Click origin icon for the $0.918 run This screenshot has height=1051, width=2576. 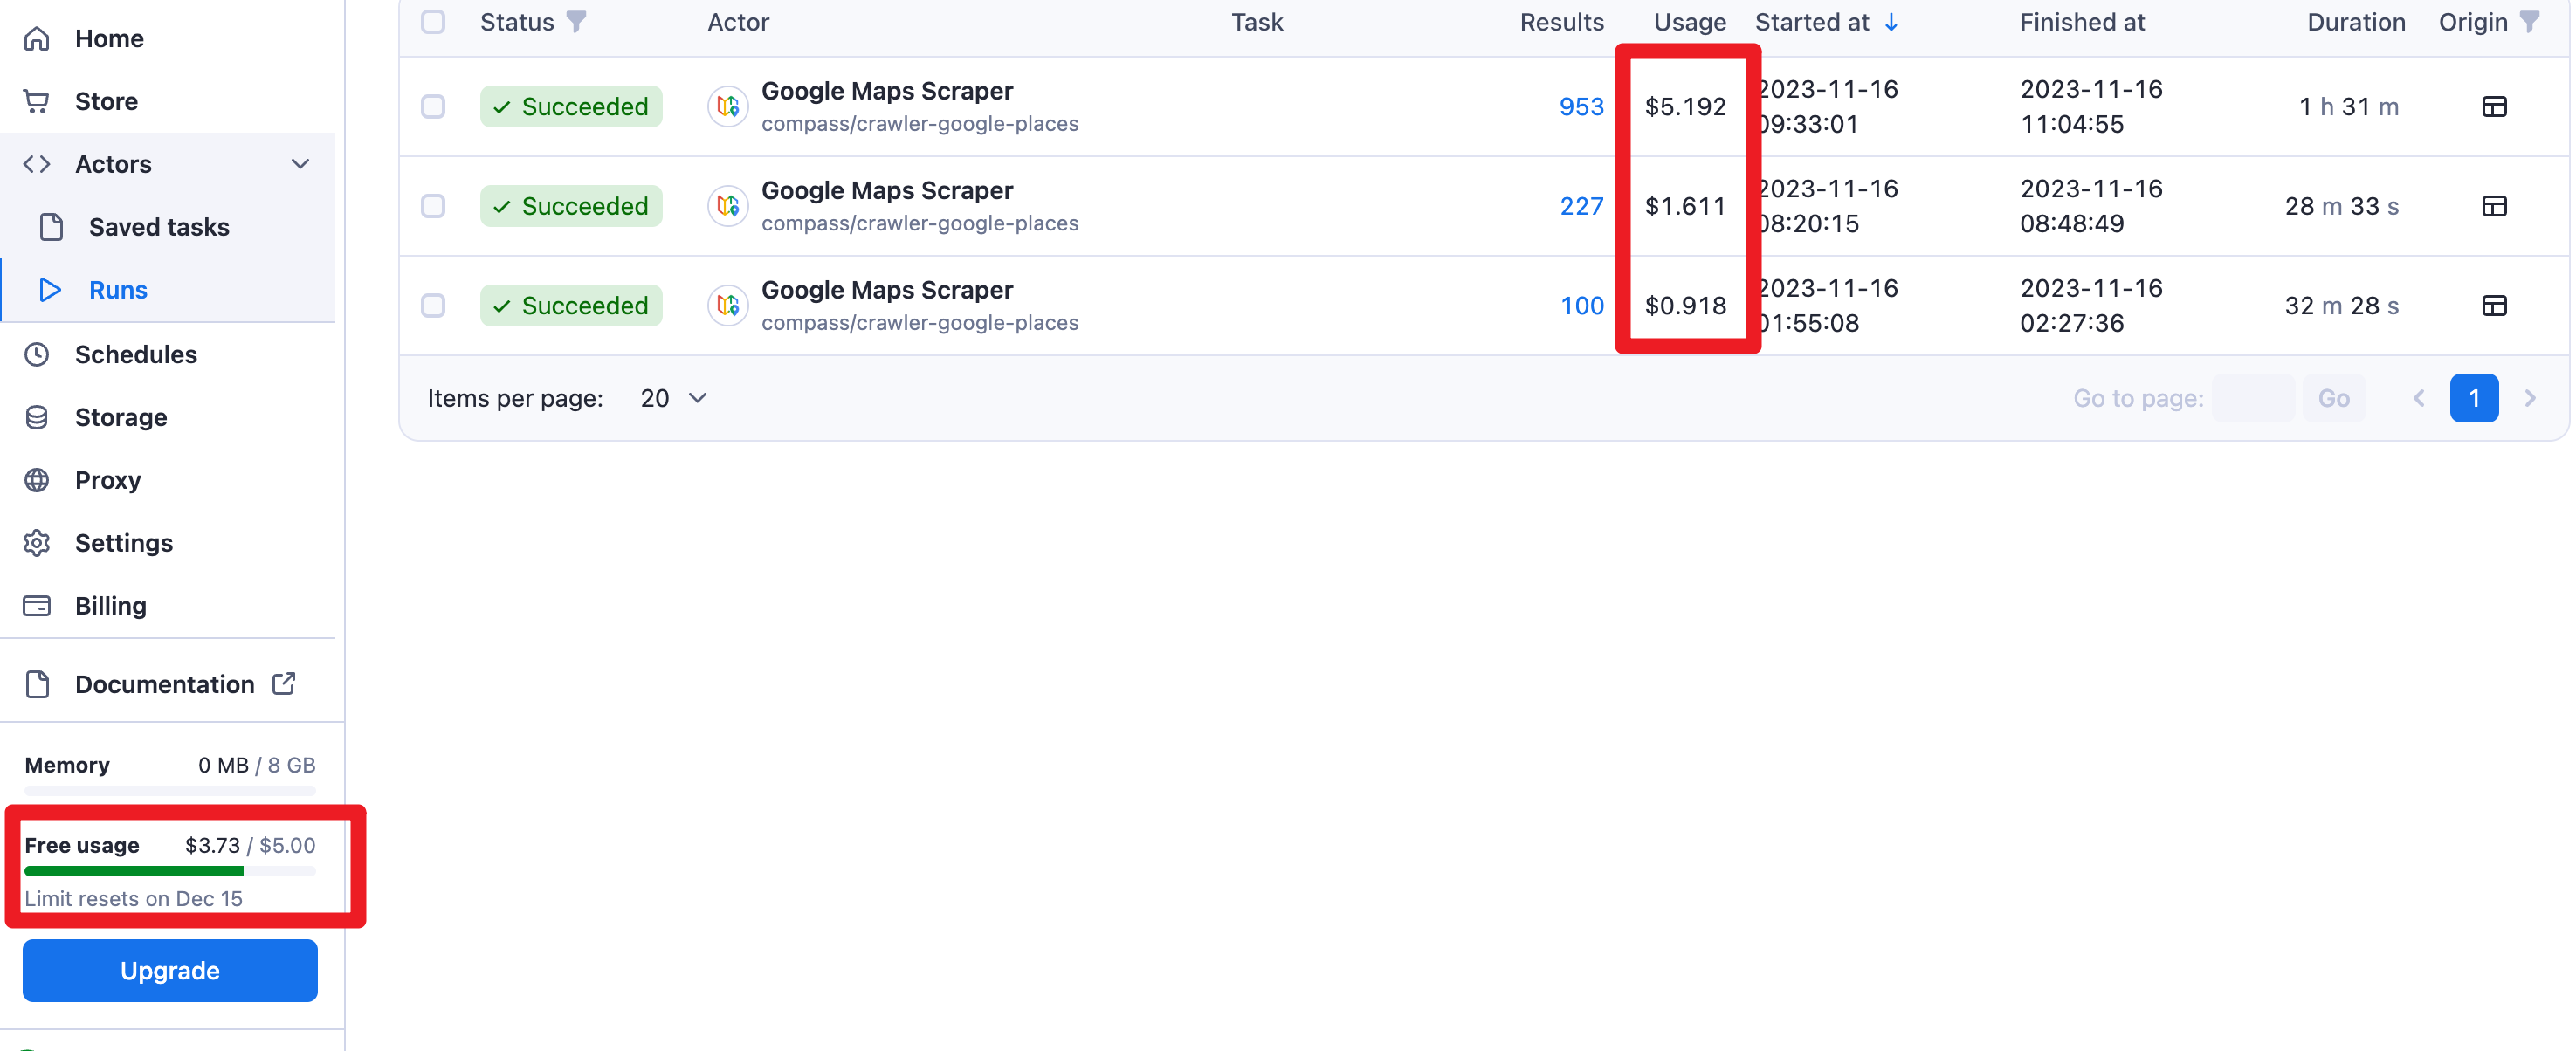2494,306
